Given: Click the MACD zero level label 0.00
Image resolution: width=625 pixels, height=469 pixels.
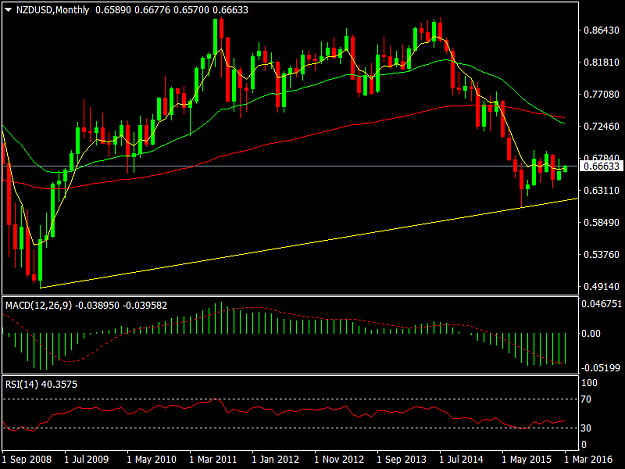Looking at the screenshot, I should [x=591, y=334].
